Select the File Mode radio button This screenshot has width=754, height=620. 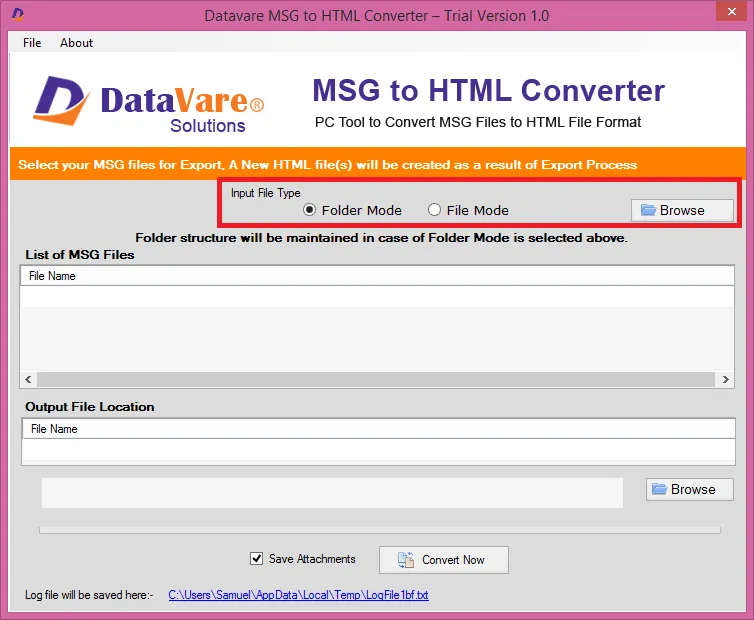tap(434, 210)
